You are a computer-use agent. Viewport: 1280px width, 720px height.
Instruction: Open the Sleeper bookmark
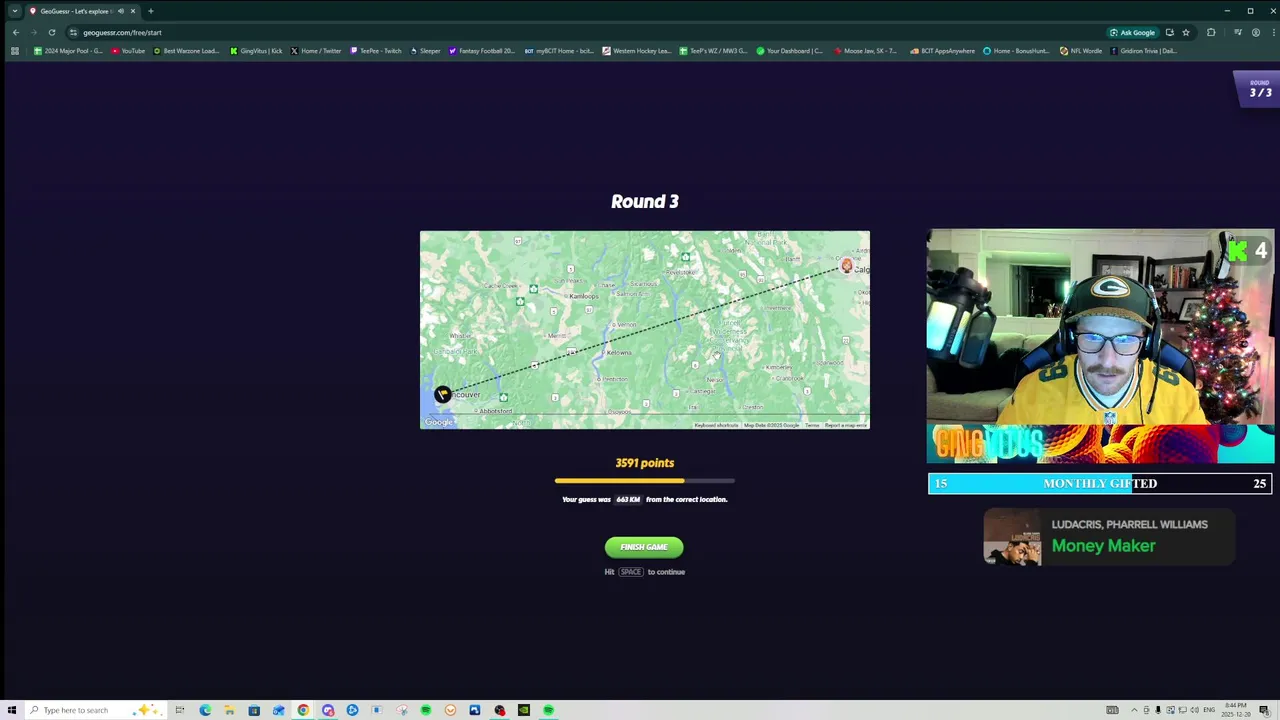click(425, 51)
